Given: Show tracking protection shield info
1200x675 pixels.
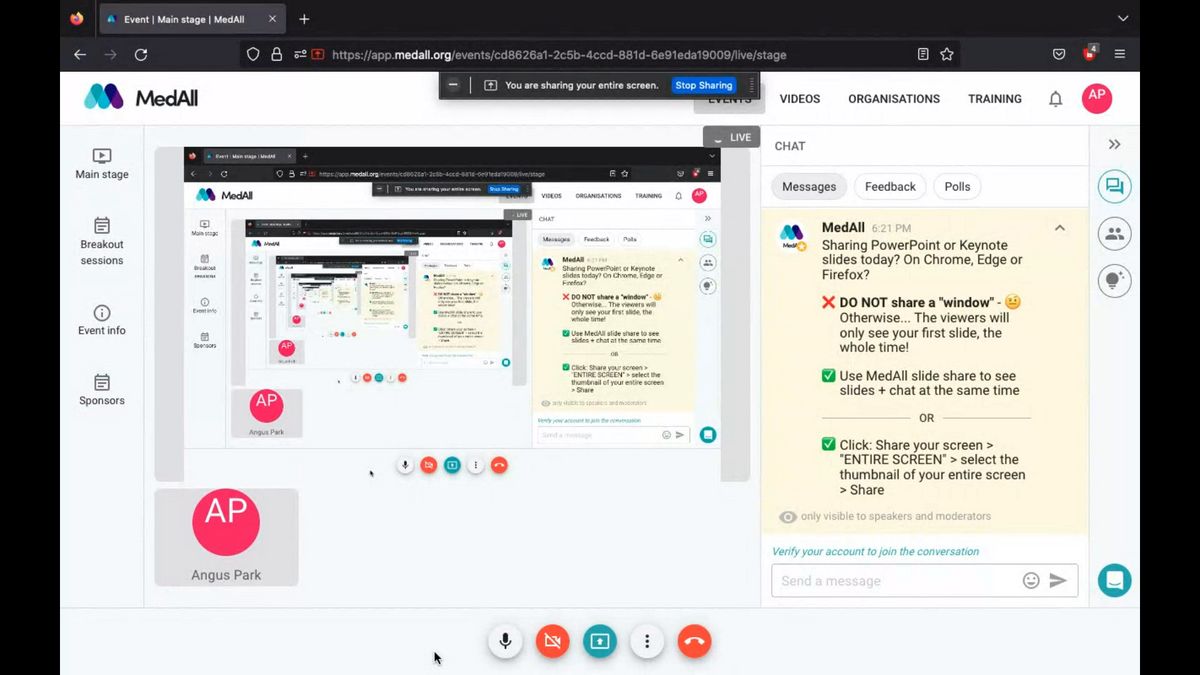Looking at the screenshot, I should (253, 55).
